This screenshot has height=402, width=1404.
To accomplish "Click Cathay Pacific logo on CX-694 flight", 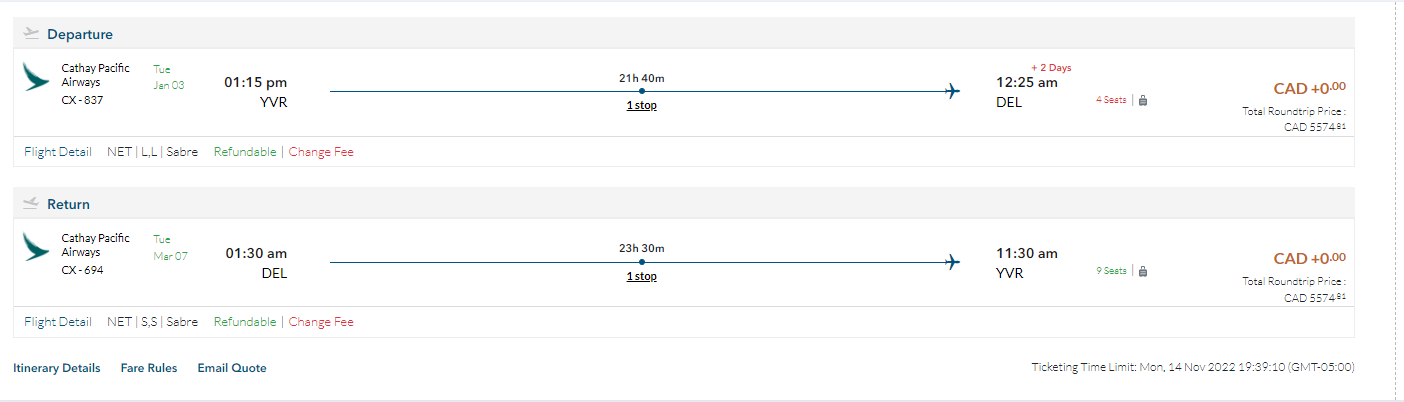I will pos(37,248).
